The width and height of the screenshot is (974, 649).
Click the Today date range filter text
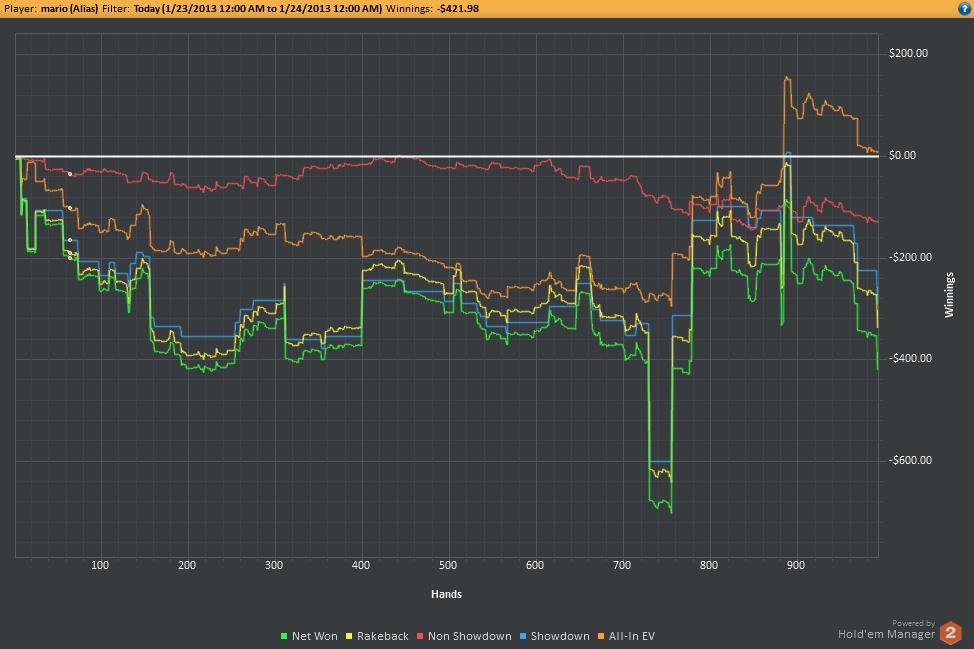tap(258, 9)
